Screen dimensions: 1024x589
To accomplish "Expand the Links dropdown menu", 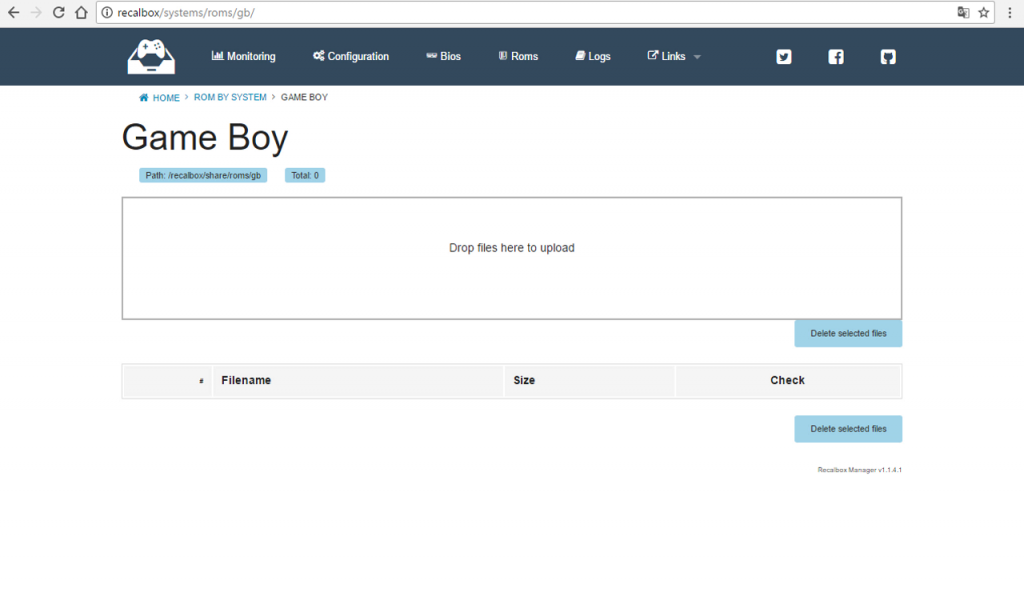I will (x=674, y=57).
